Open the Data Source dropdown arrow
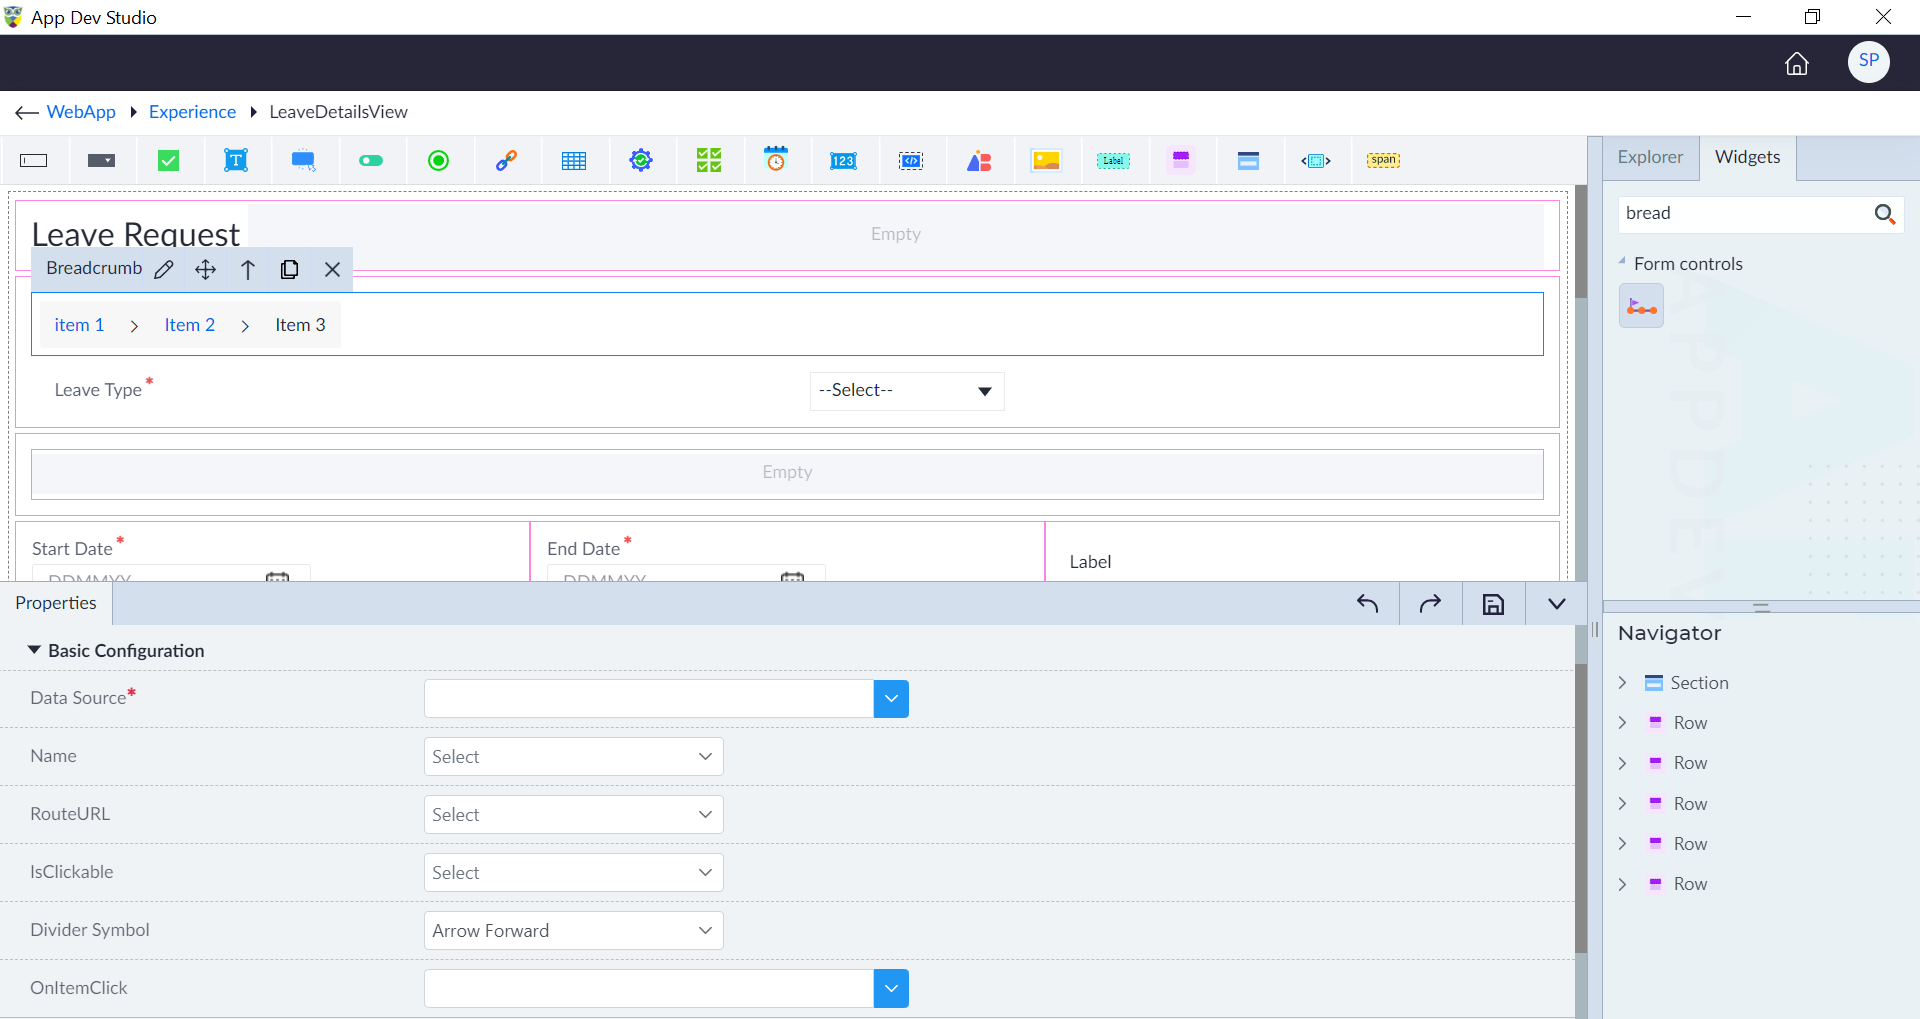This screenshot has width=1920, height=1019. (x=891, y=699)
